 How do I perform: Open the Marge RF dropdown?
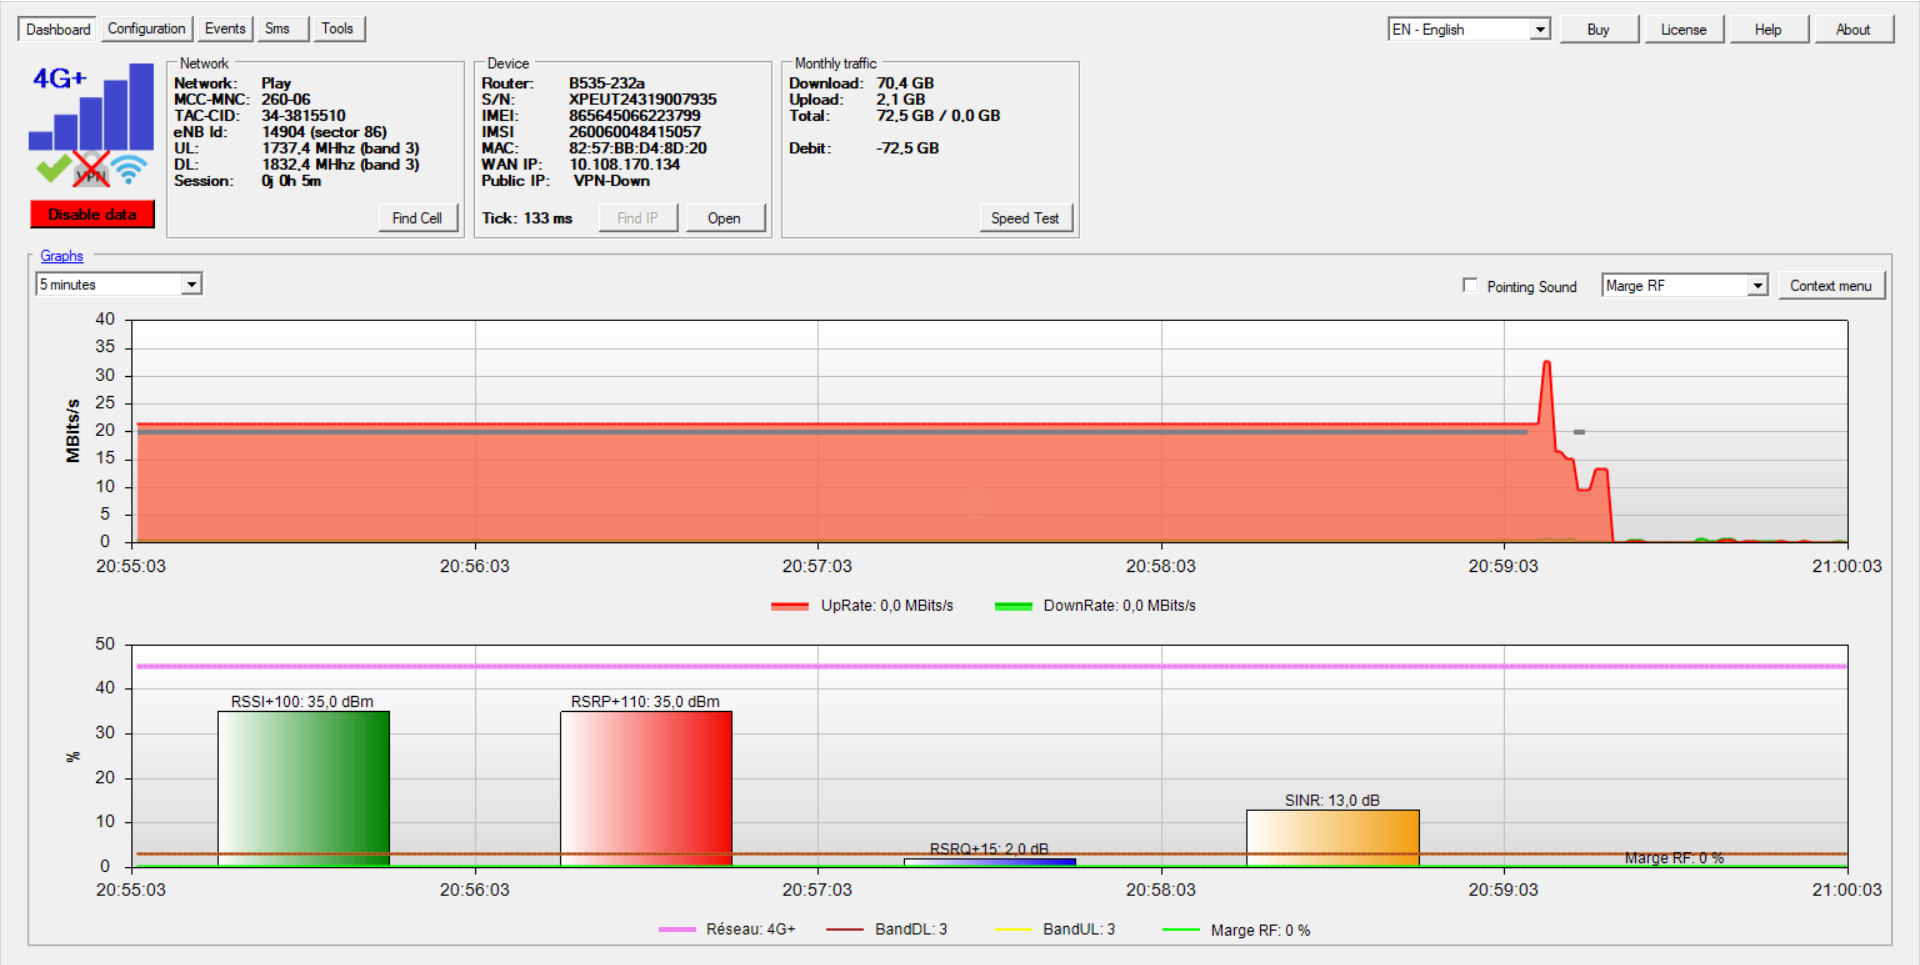[1684, 286]
